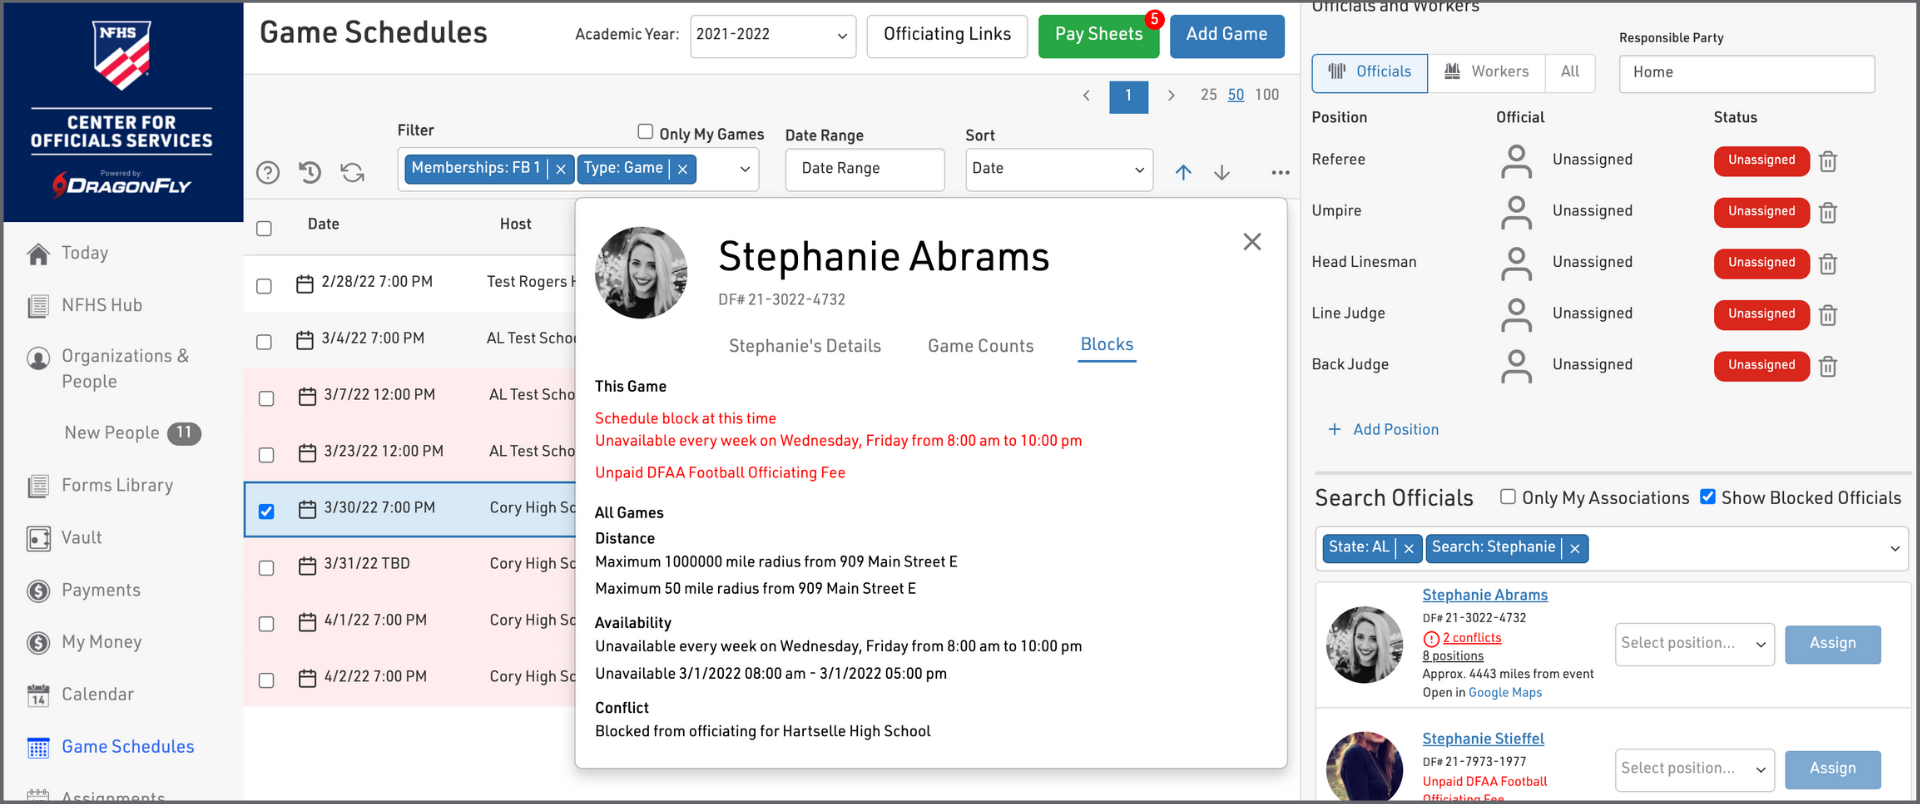Screen dimensions: 1920x804
Task: Sort ascending with the up arrow
Action: click(1183, 172)
